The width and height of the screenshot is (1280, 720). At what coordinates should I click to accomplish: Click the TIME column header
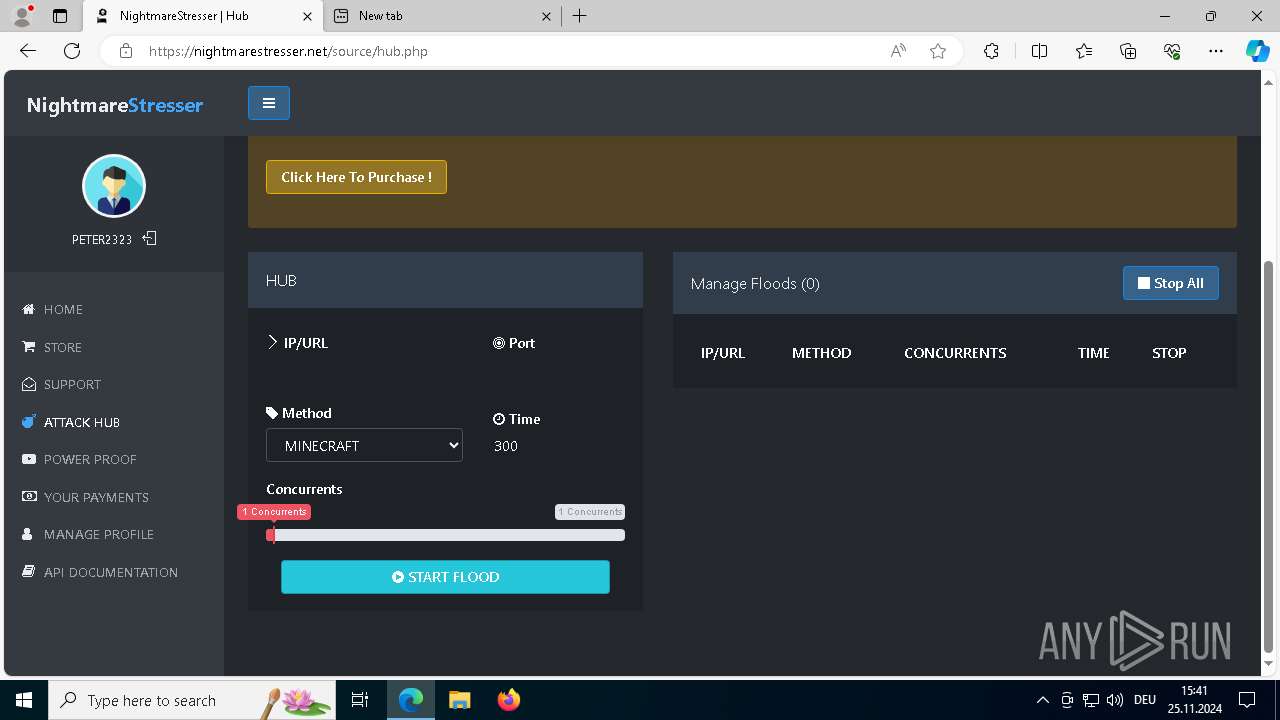[1094, 353]
